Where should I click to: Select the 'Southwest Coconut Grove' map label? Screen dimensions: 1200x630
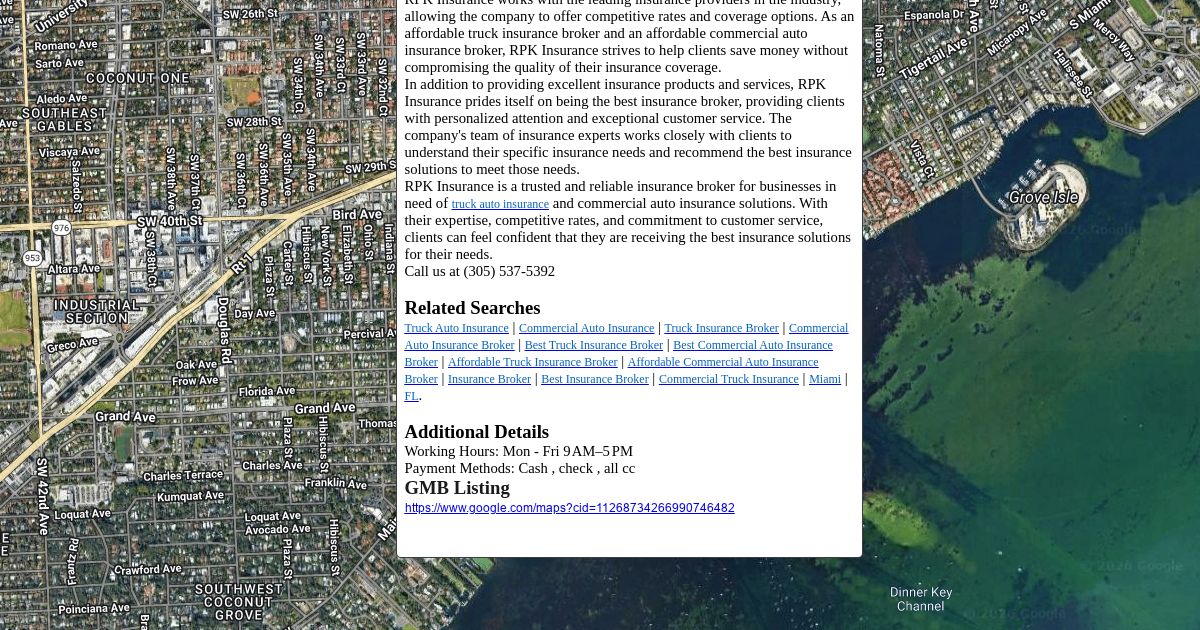pos(239,602)
